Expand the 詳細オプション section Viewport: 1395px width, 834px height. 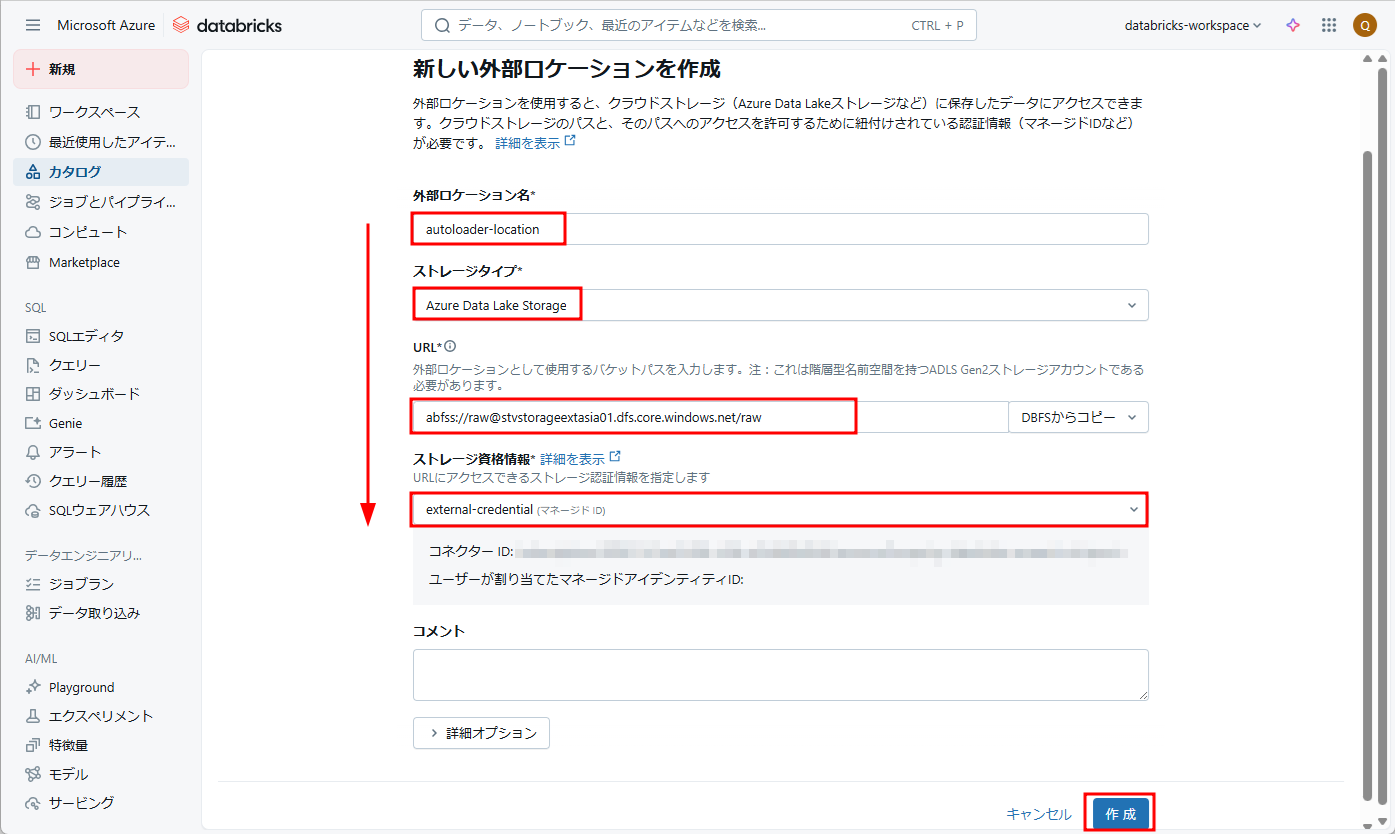pyautogui.click(x=481, y=733)
